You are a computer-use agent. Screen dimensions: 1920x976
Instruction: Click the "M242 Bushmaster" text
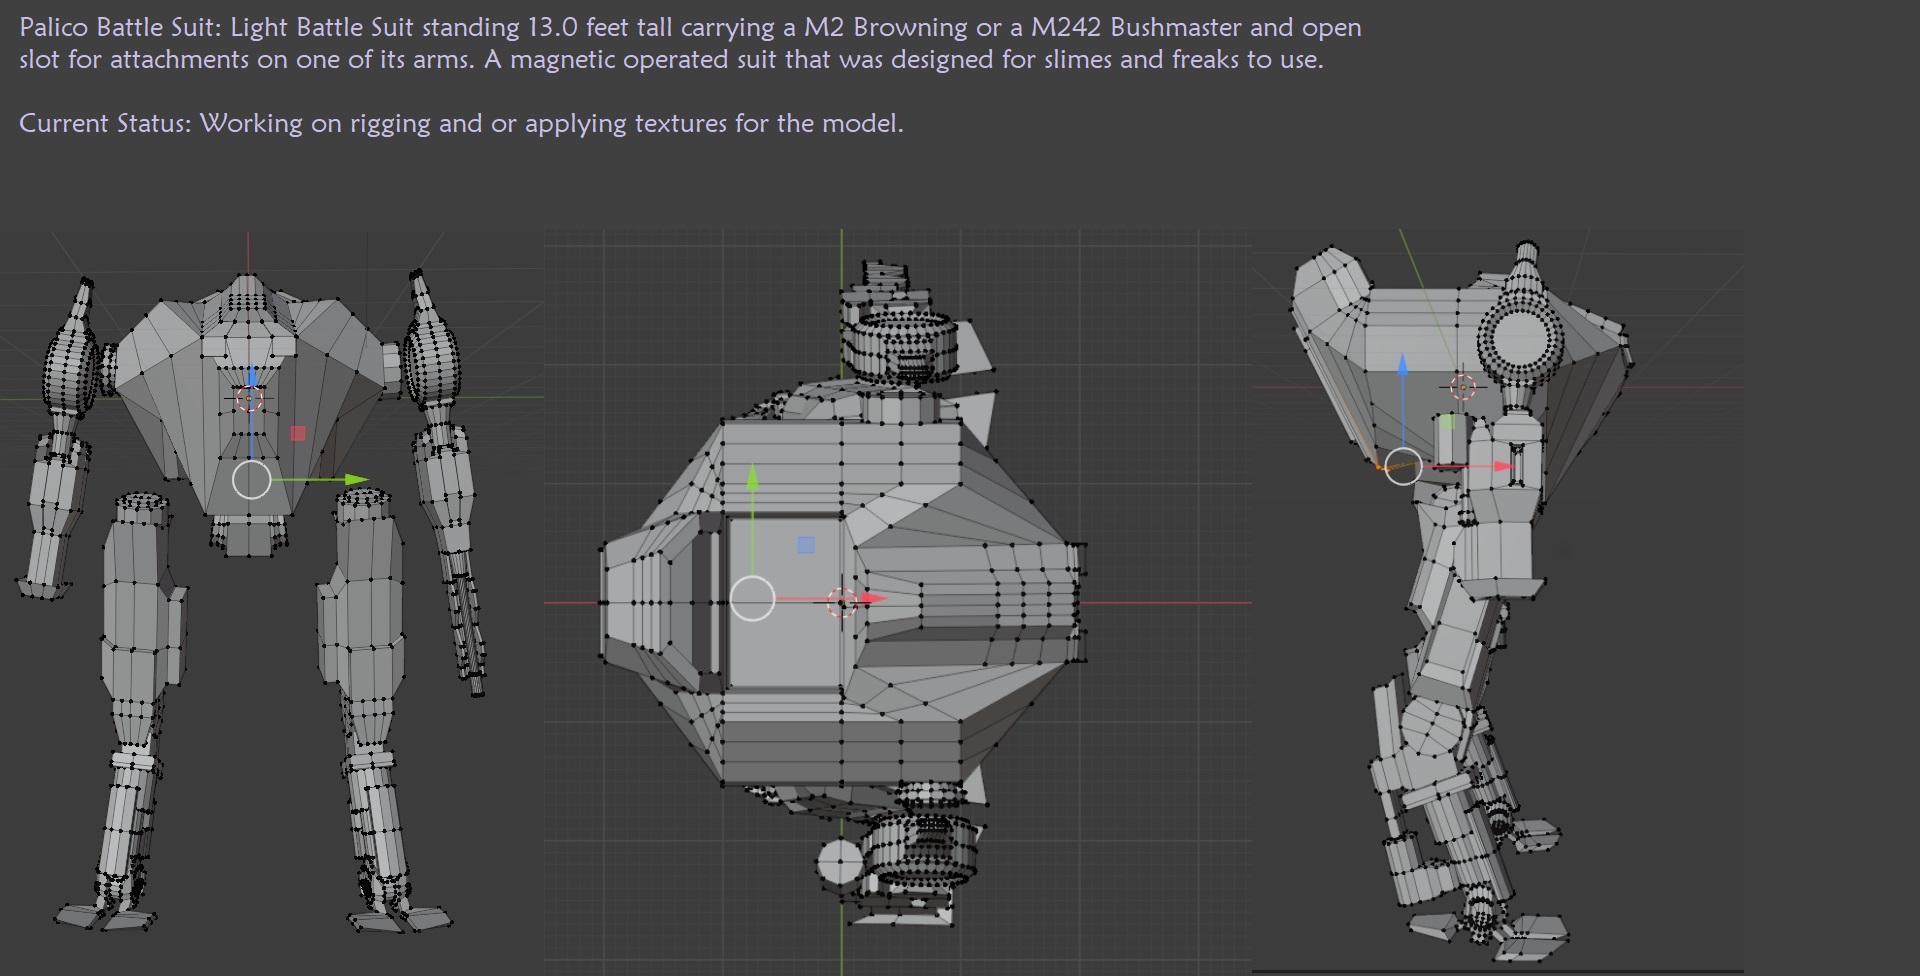(1136, 27)
